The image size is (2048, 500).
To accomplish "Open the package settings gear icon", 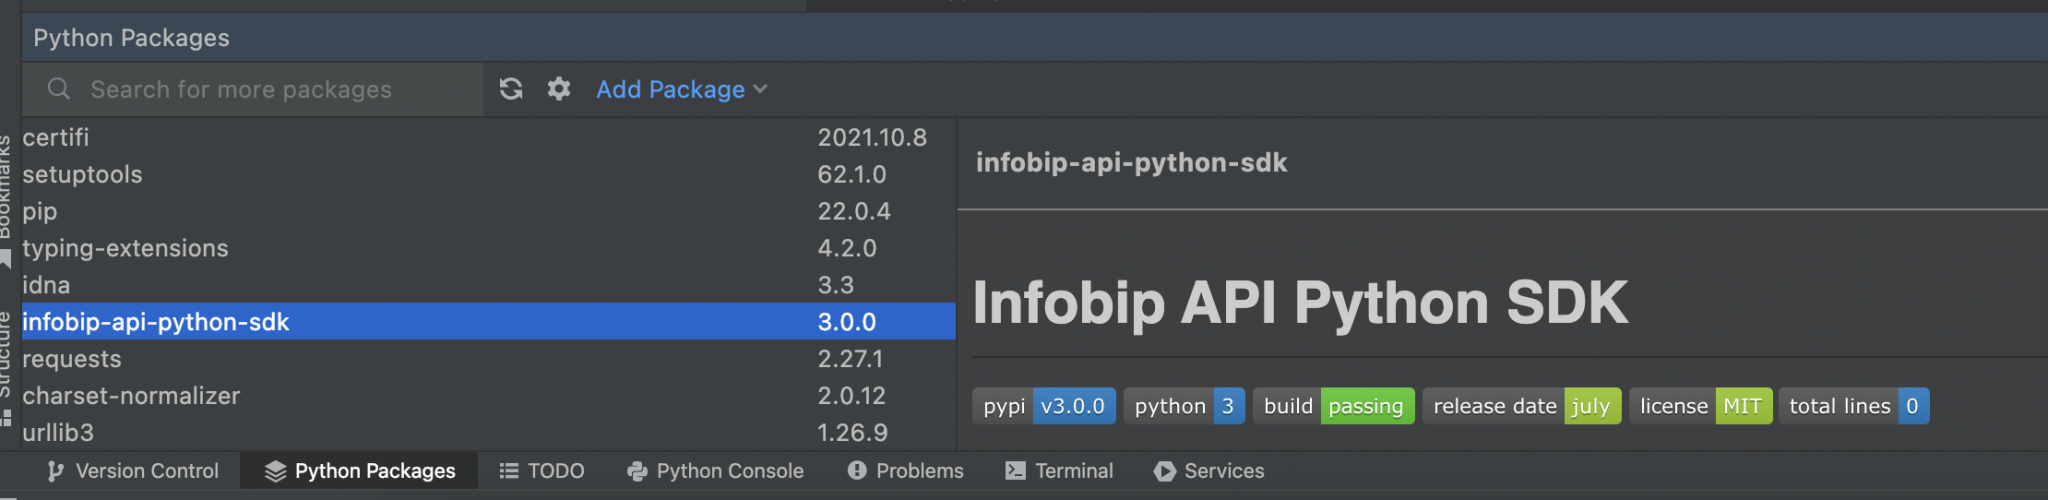I will click(559, 89).
